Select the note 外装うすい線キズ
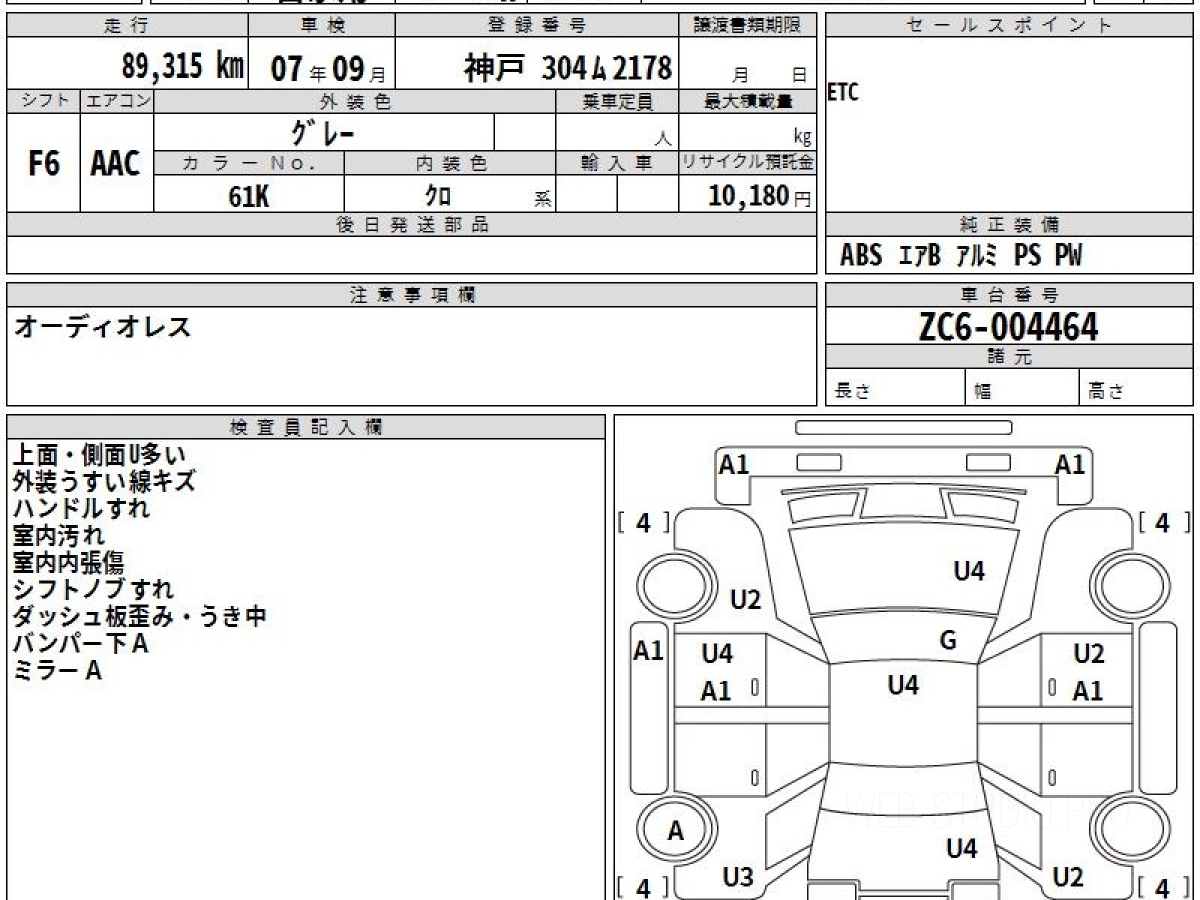1200x900 pixels. coord(104,482)
